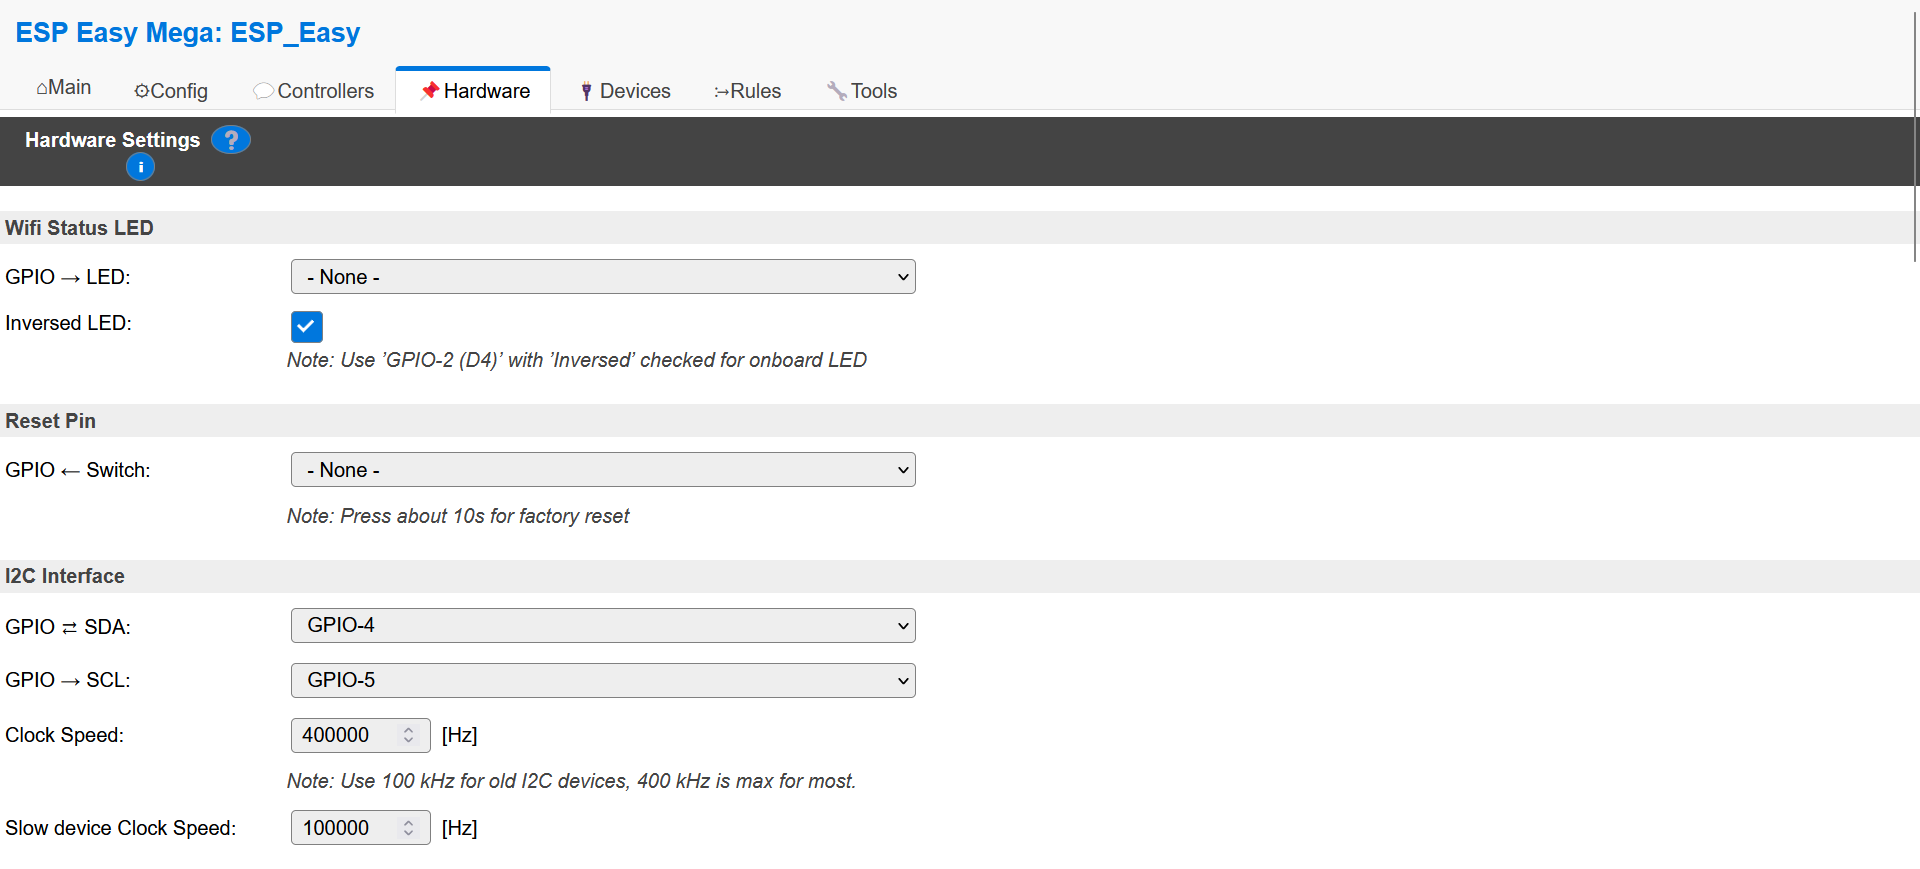Open the GPIO → LED dropdown
This screenshot has width=1920, height=869.
point(601,276)
